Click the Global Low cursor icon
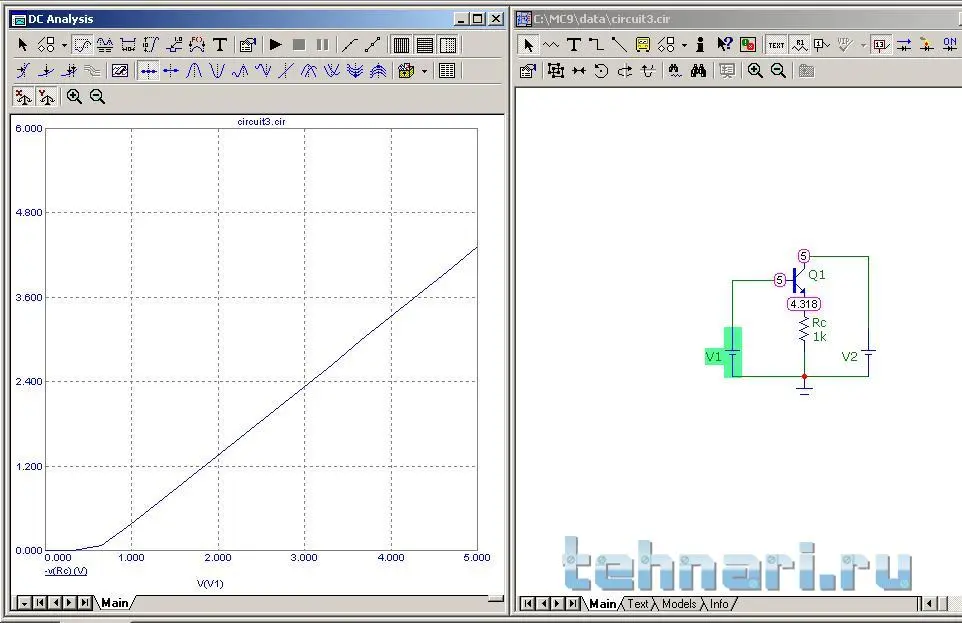 332,71
